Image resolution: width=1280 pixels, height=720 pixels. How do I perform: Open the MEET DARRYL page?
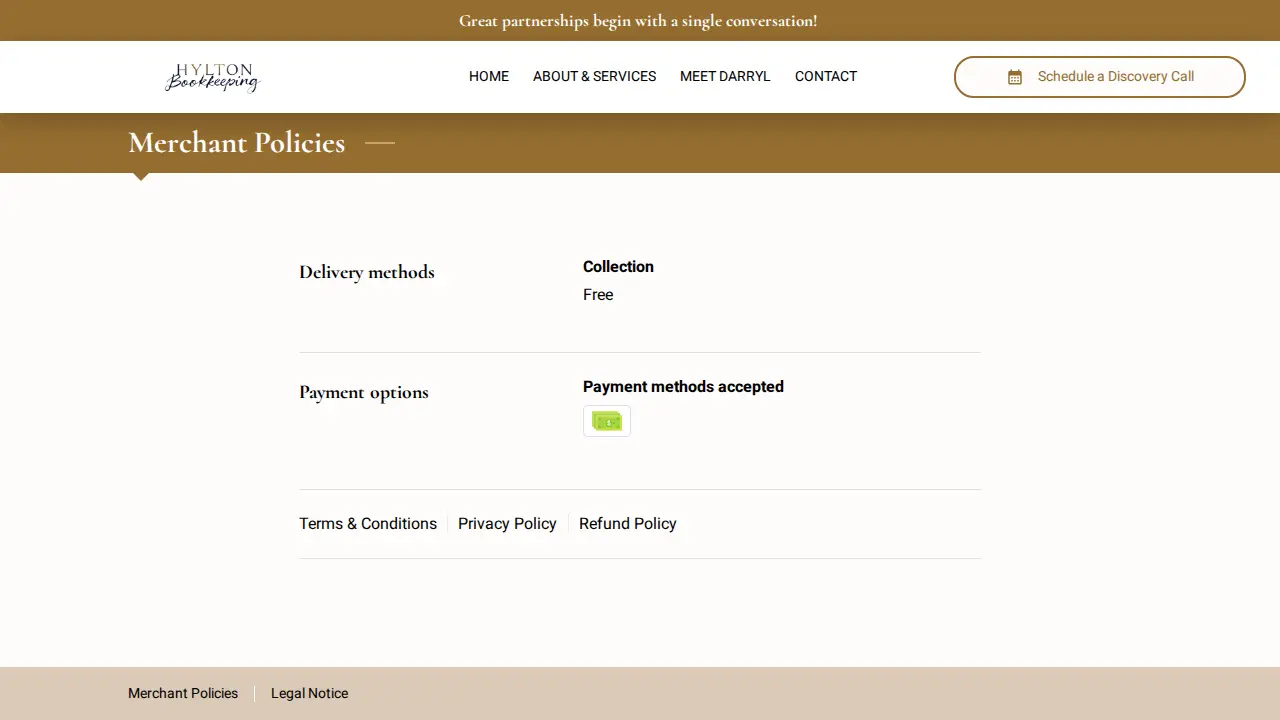click(725, 76)
